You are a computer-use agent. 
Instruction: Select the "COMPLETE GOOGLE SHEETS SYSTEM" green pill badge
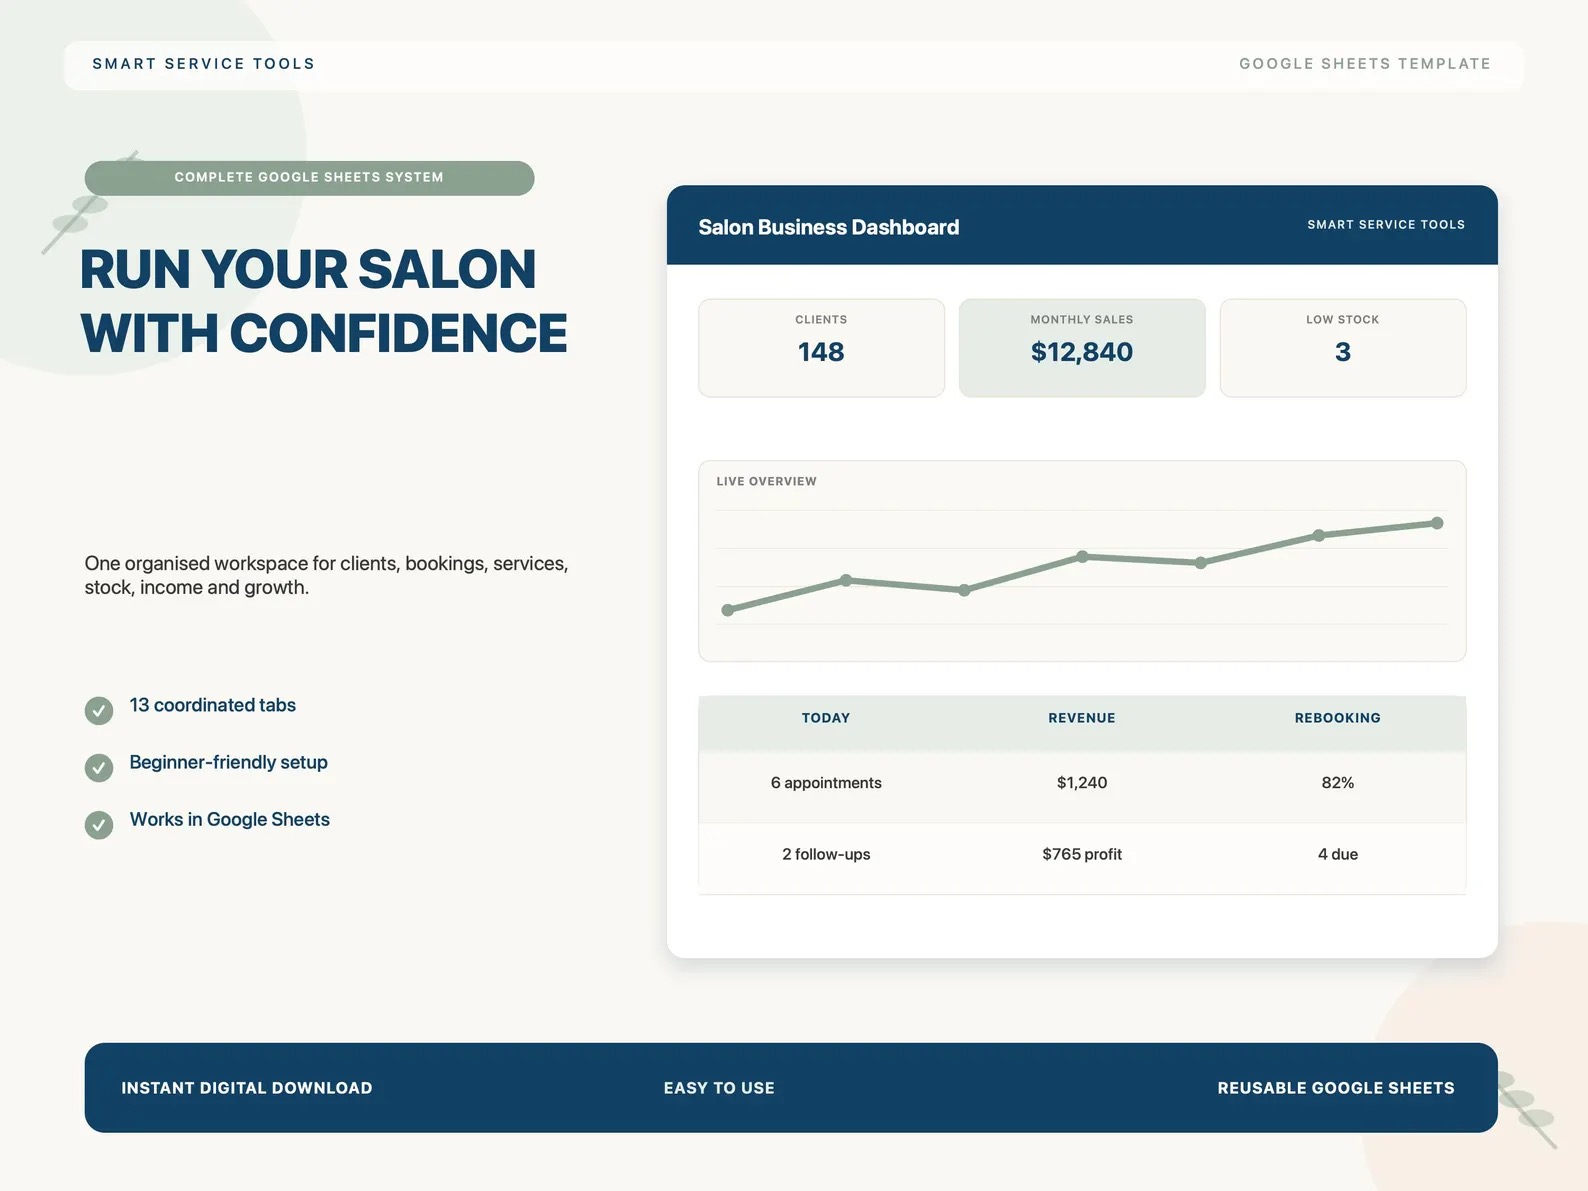[309, 178]
